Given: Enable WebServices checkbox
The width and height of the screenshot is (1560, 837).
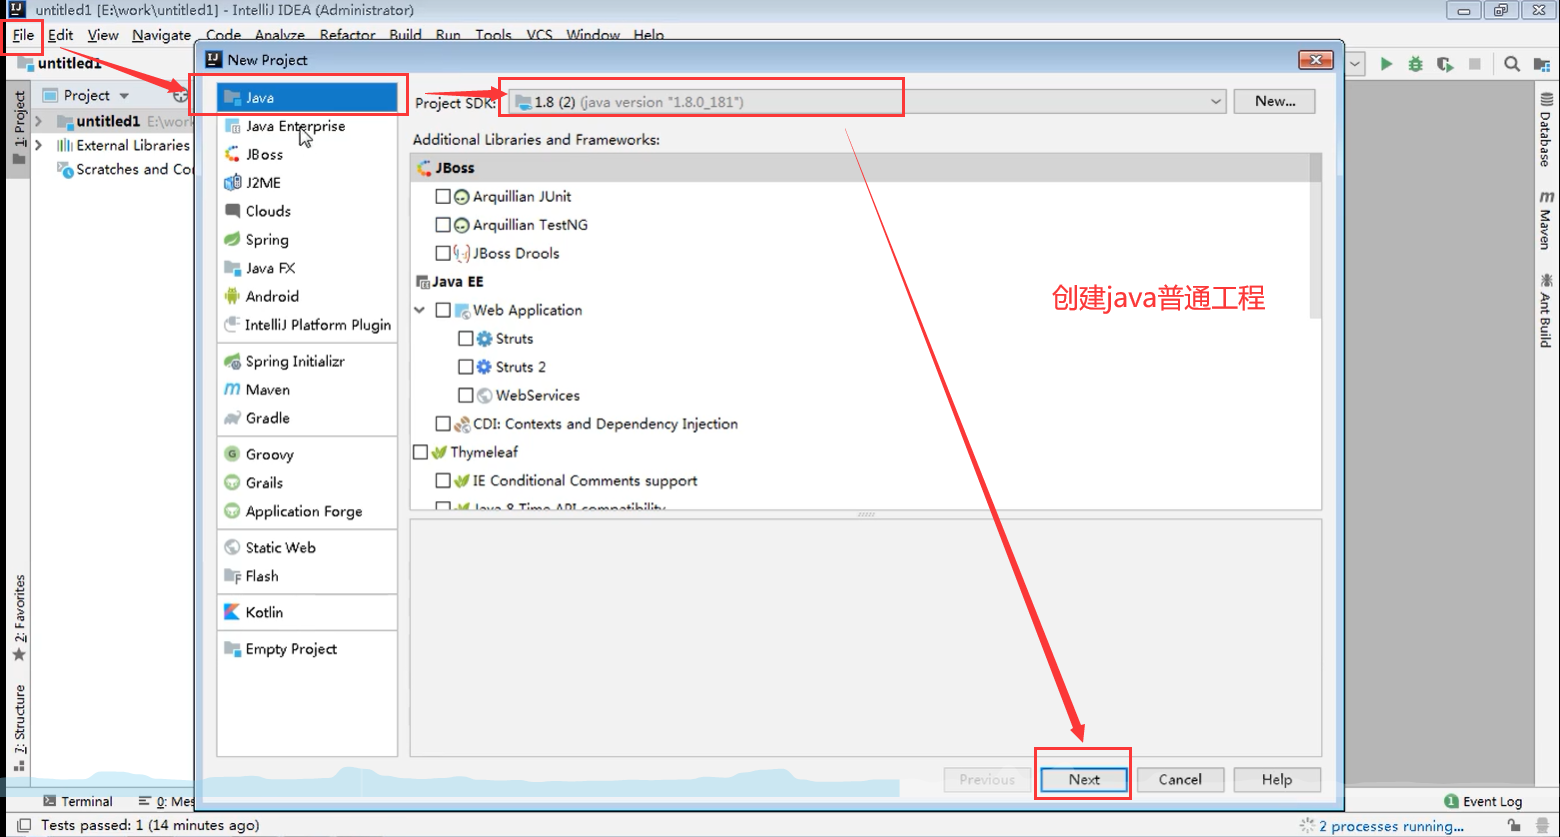Looking at the screenshot, I should 466,395.
